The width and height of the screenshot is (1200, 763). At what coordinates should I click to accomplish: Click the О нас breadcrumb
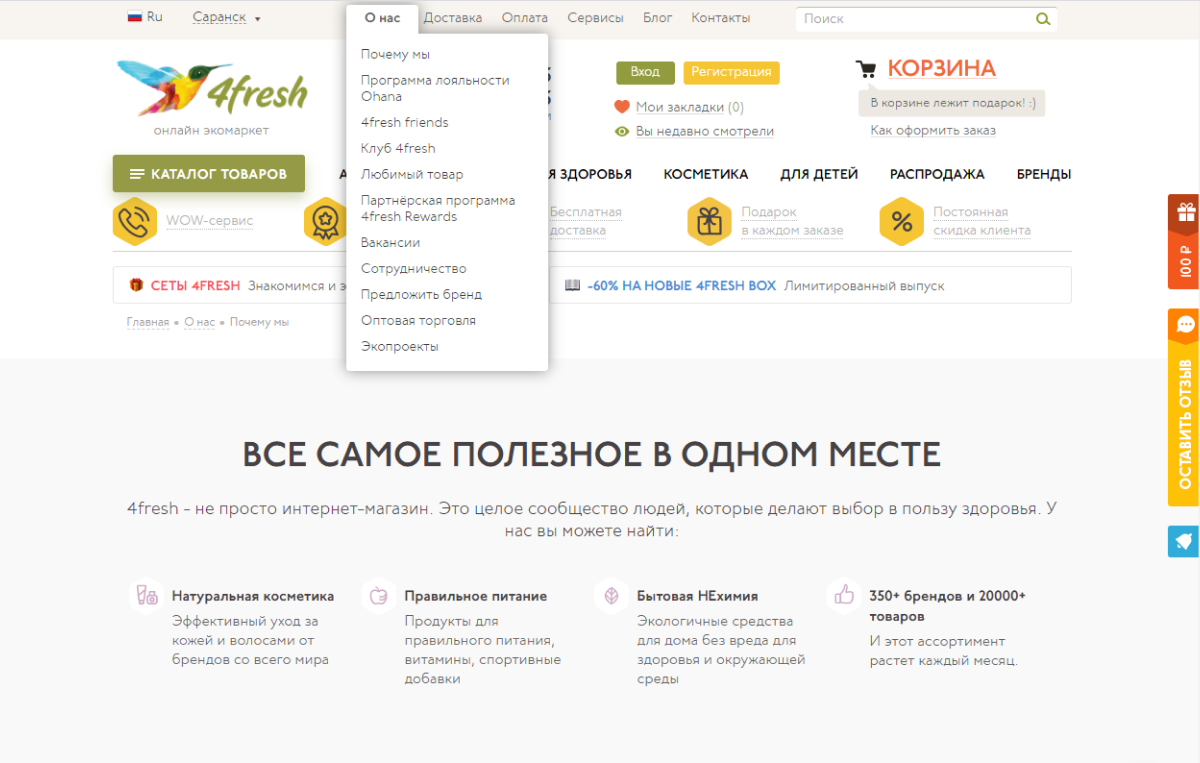200,322
